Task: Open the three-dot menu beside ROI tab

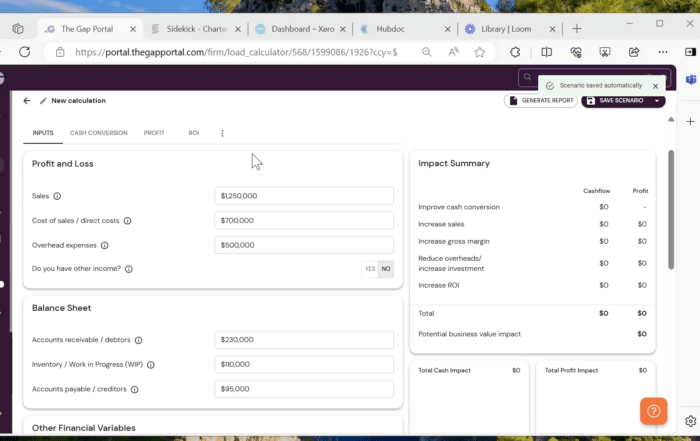Action: [222, 132]
